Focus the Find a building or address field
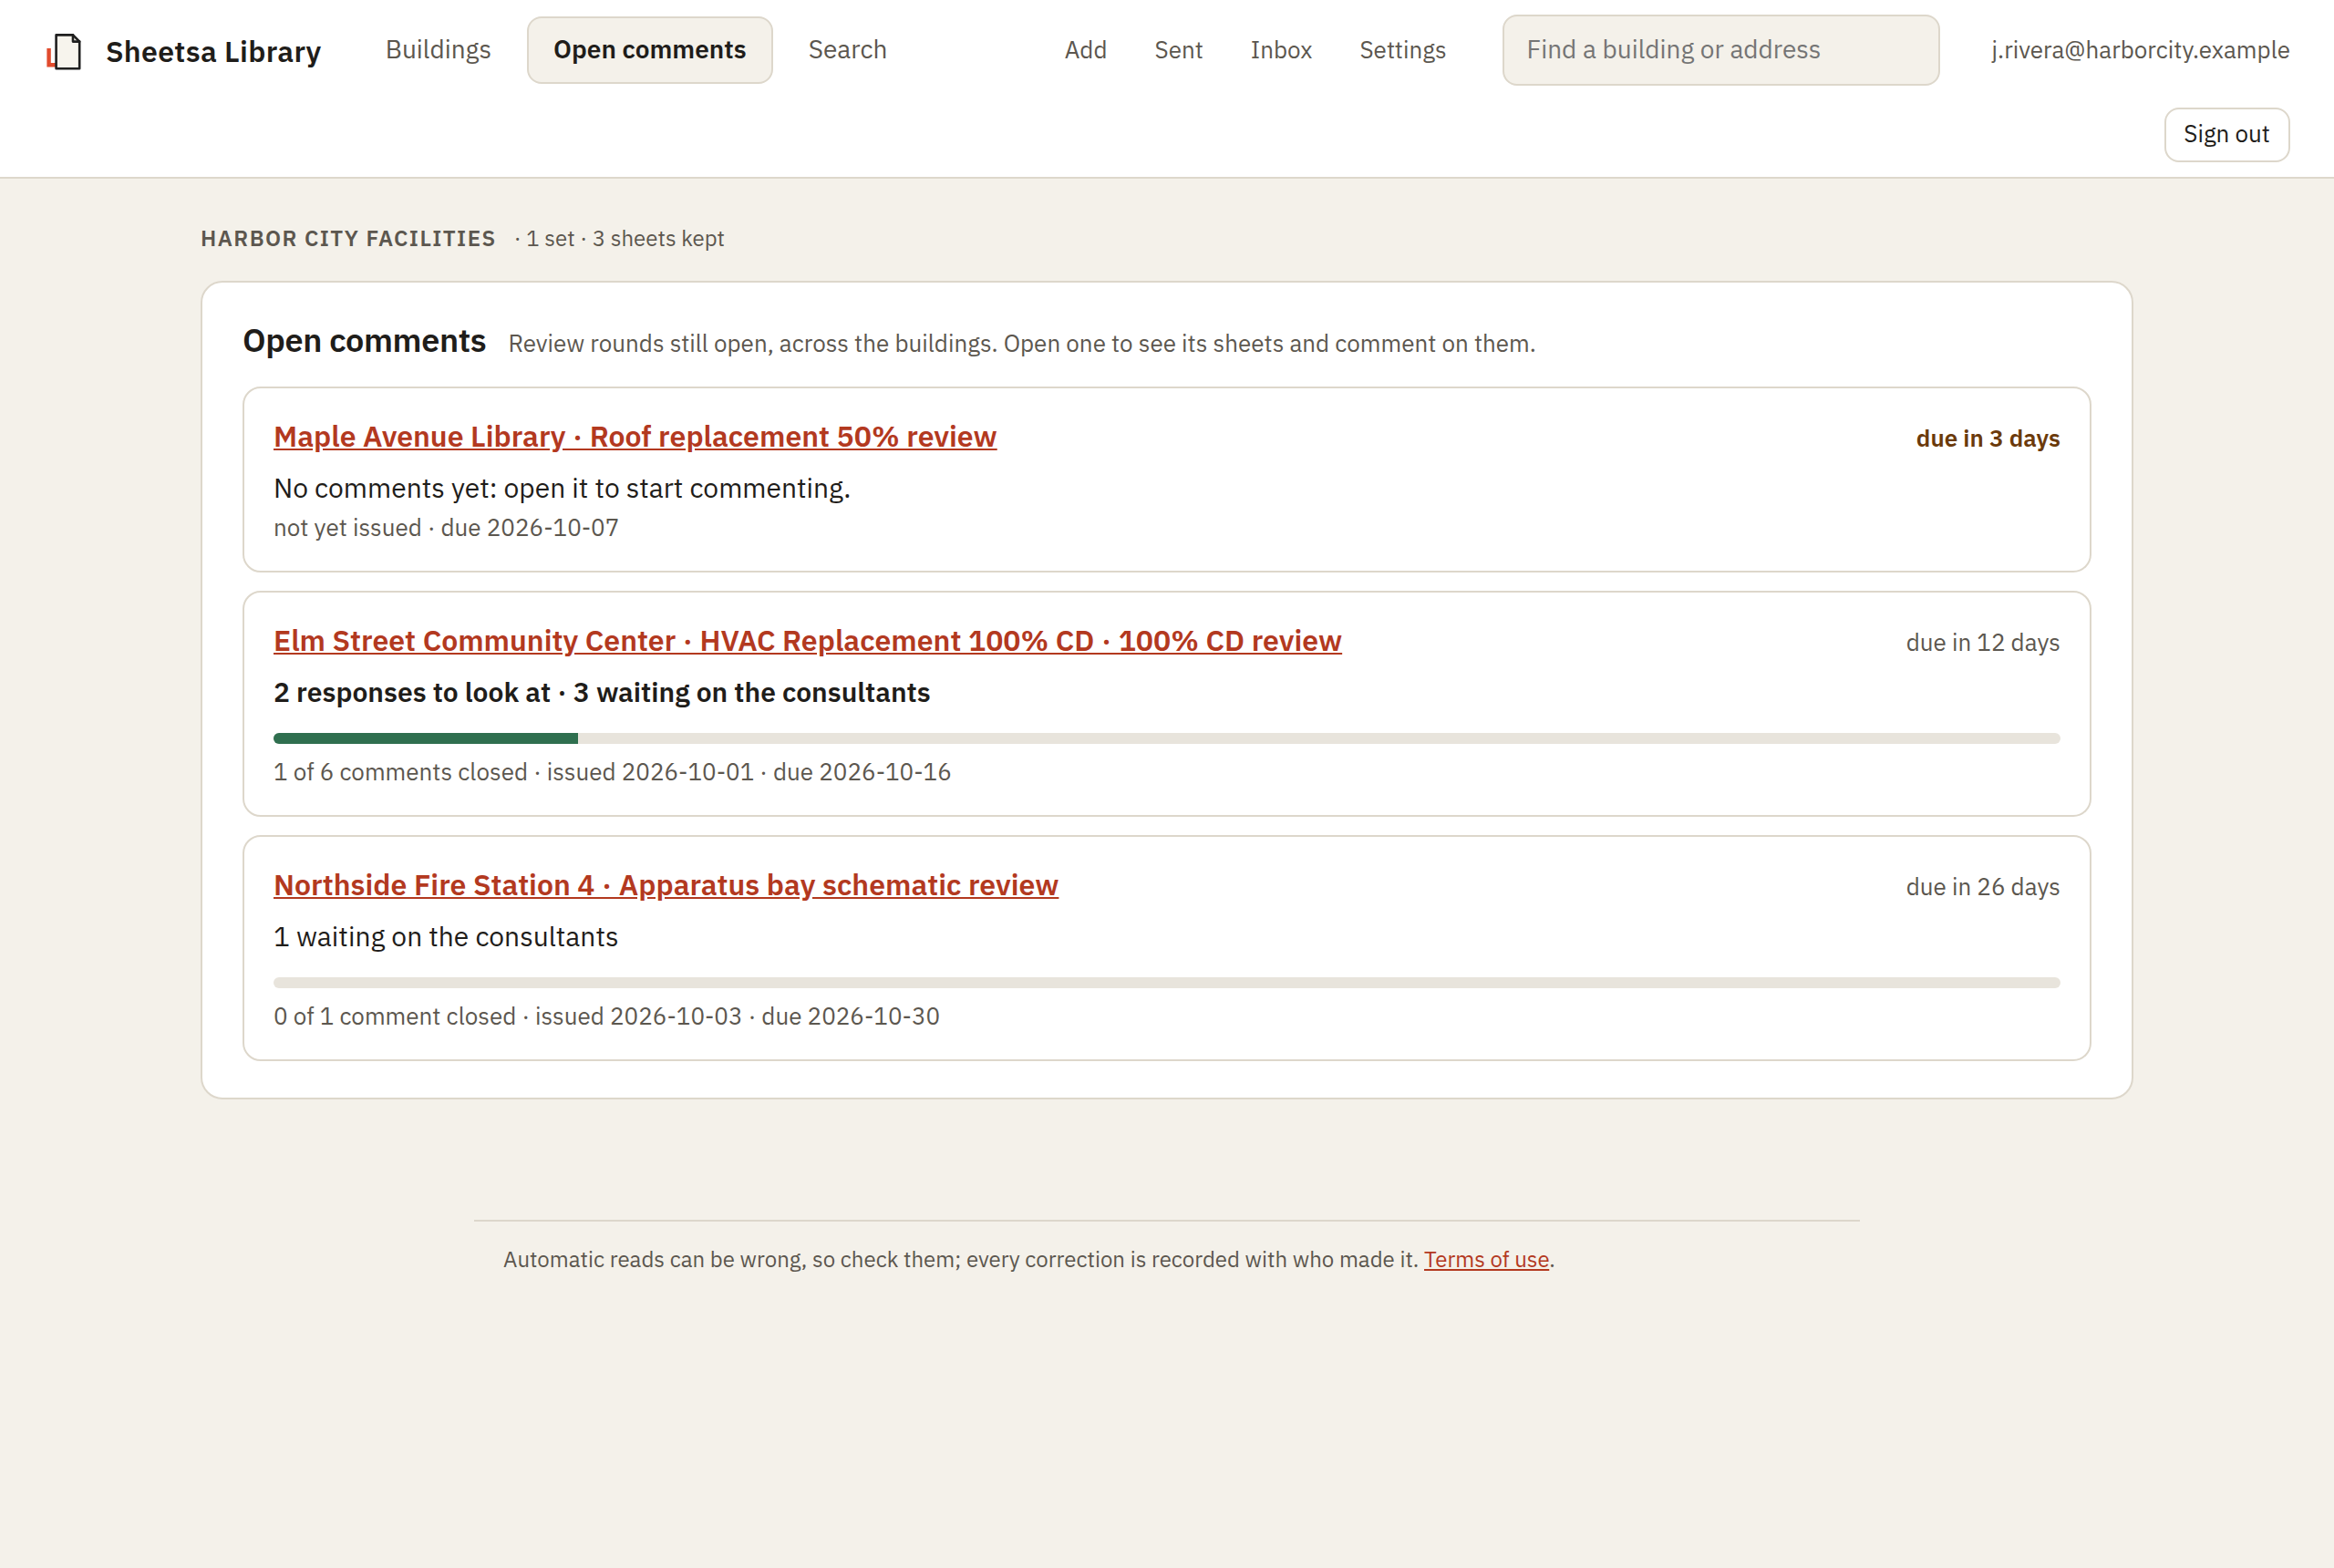Viewport: 2334px width, 1568px height. point(1720,50)
